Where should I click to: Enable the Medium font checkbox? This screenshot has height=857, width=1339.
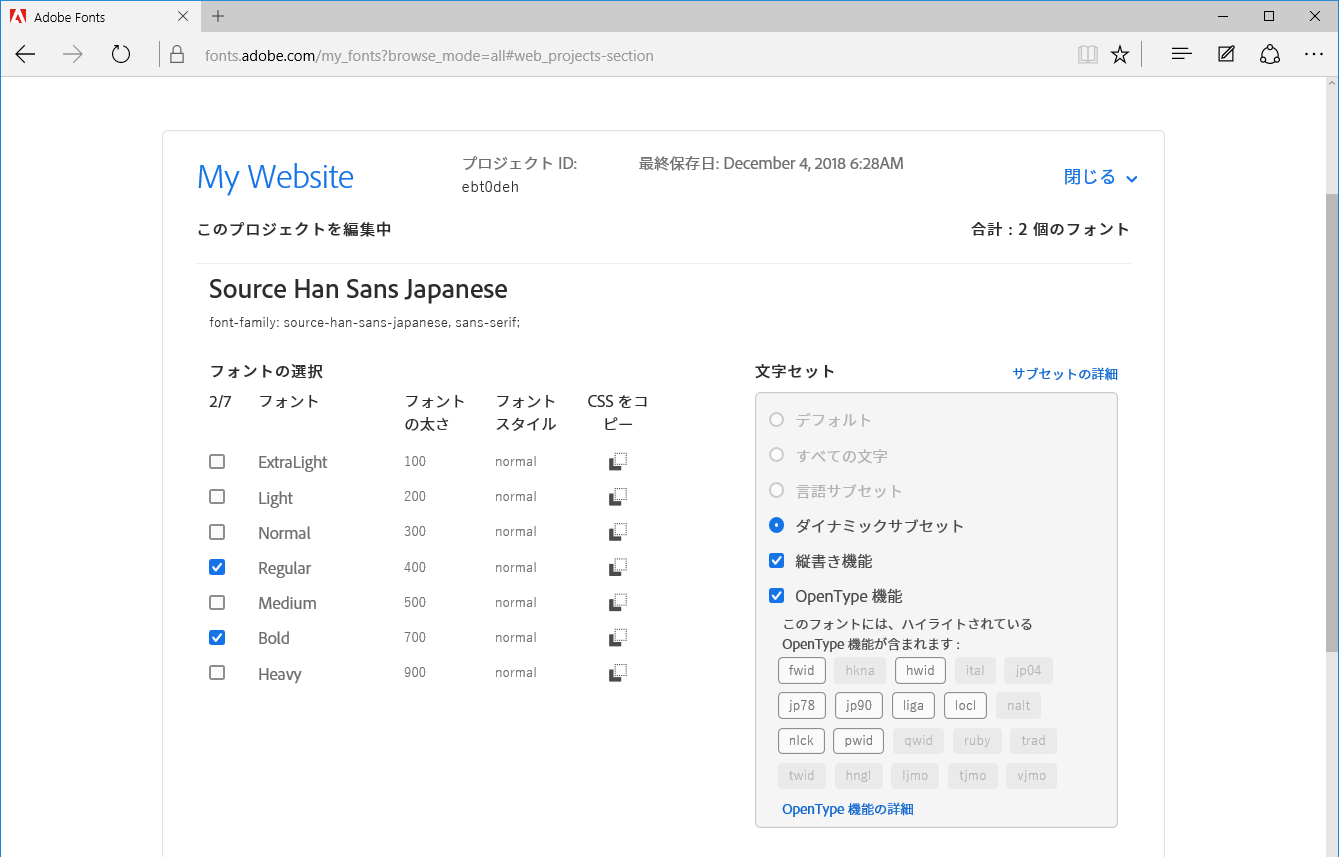(217, 602)
